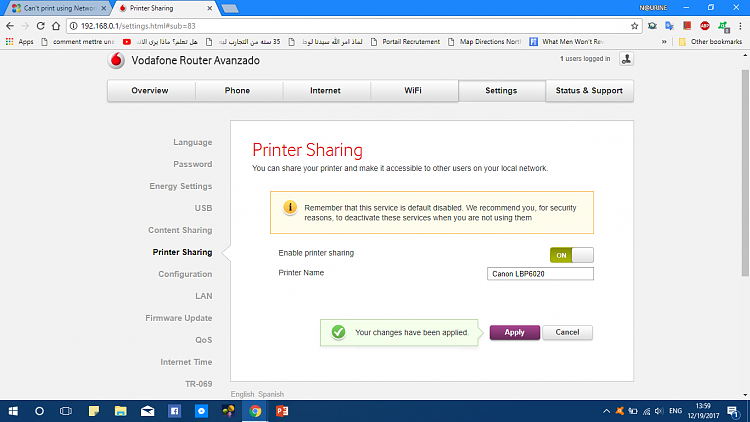Click the purple Apply button

point(515,333)
